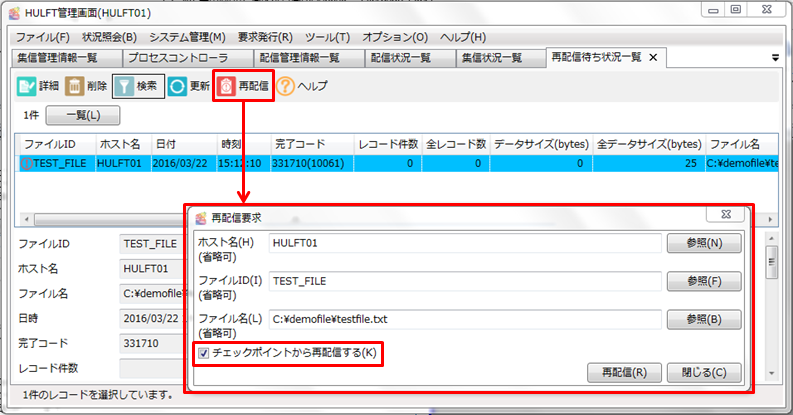This screenshot has width=793, height=415.
Task: Click the list's horizontal scrollbar left arrow
Action: (26, 219)
